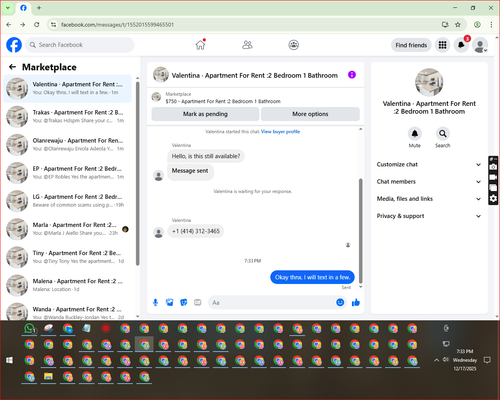Expand the Customize chat section

pyautogui.click(x=429, y=164)
